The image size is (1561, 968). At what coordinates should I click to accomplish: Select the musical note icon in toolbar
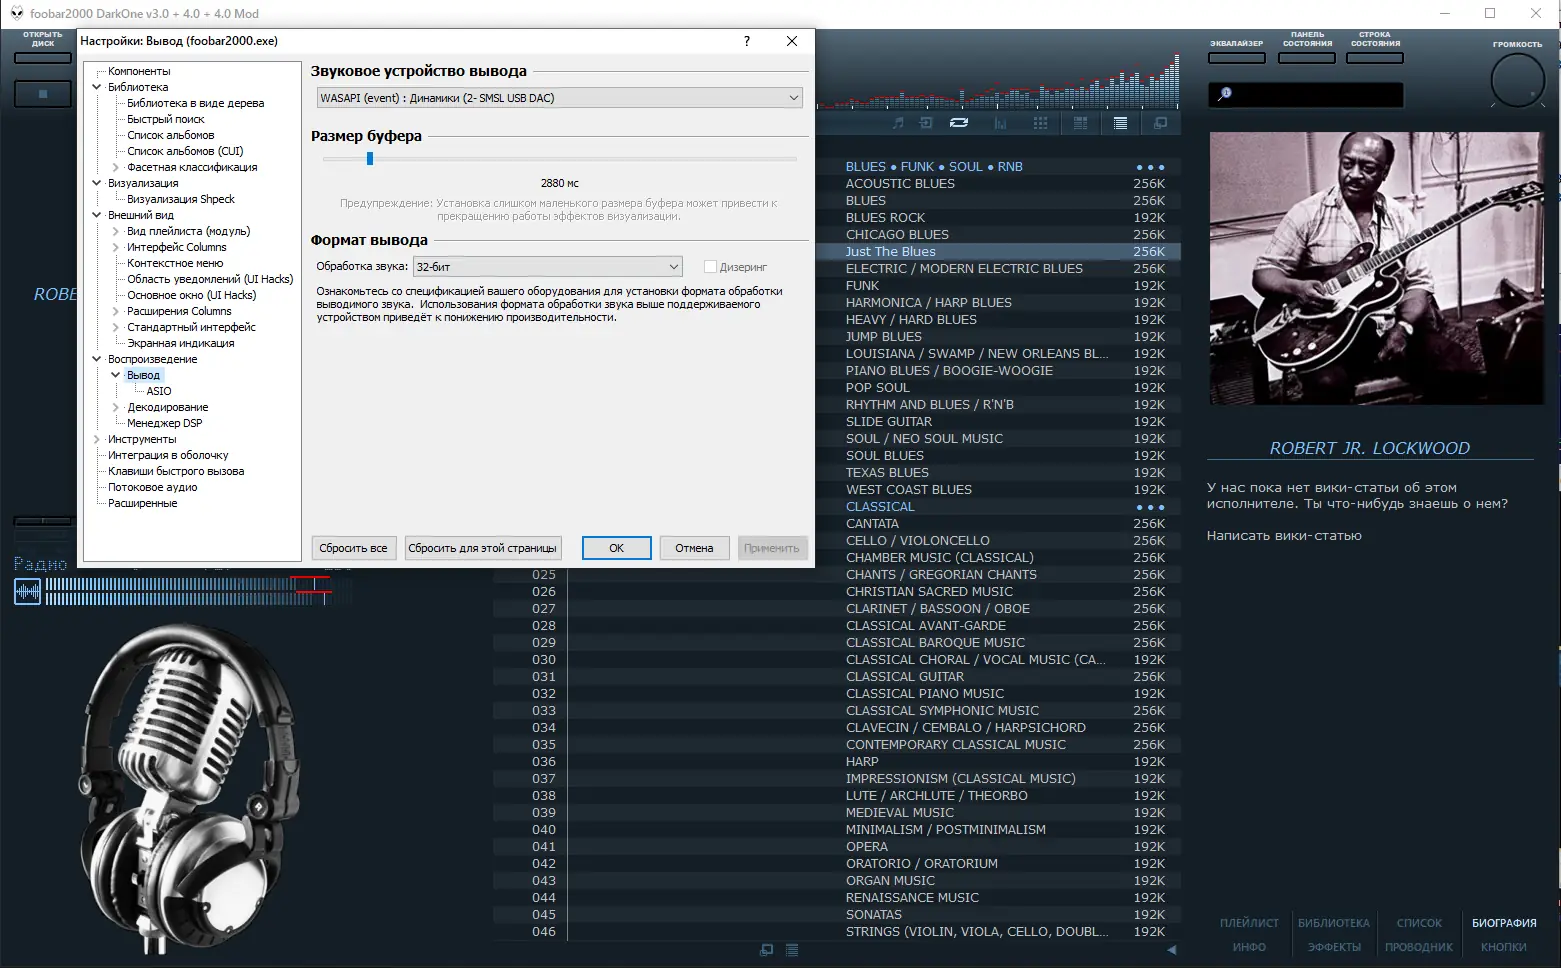[898, 123]
